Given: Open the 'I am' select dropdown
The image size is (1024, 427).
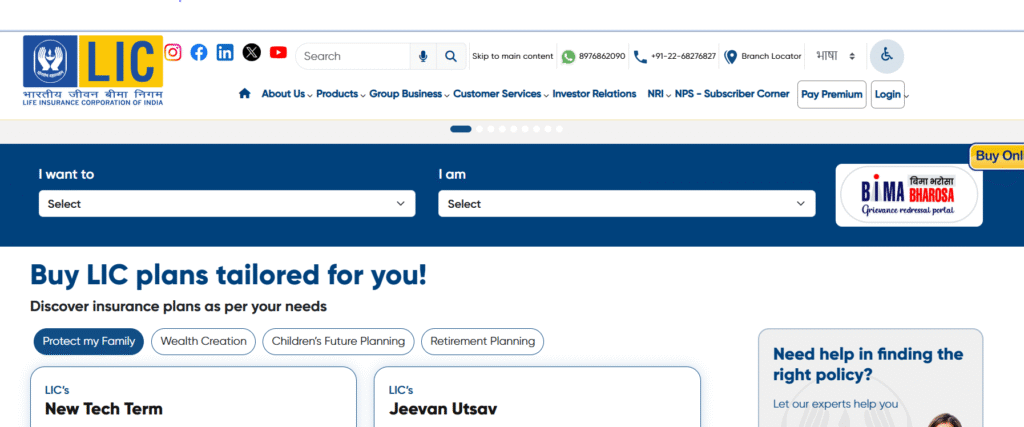Looking at the screenshot, I should [x=626, y=204].
